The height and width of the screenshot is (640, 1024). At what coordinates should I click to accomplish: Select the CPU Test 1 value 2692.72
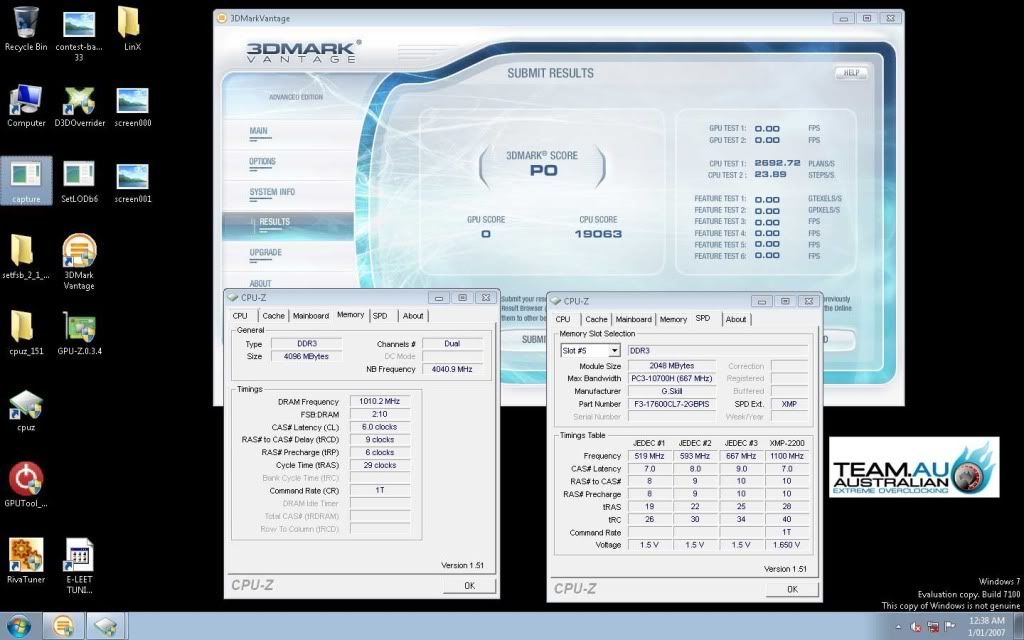777,163
